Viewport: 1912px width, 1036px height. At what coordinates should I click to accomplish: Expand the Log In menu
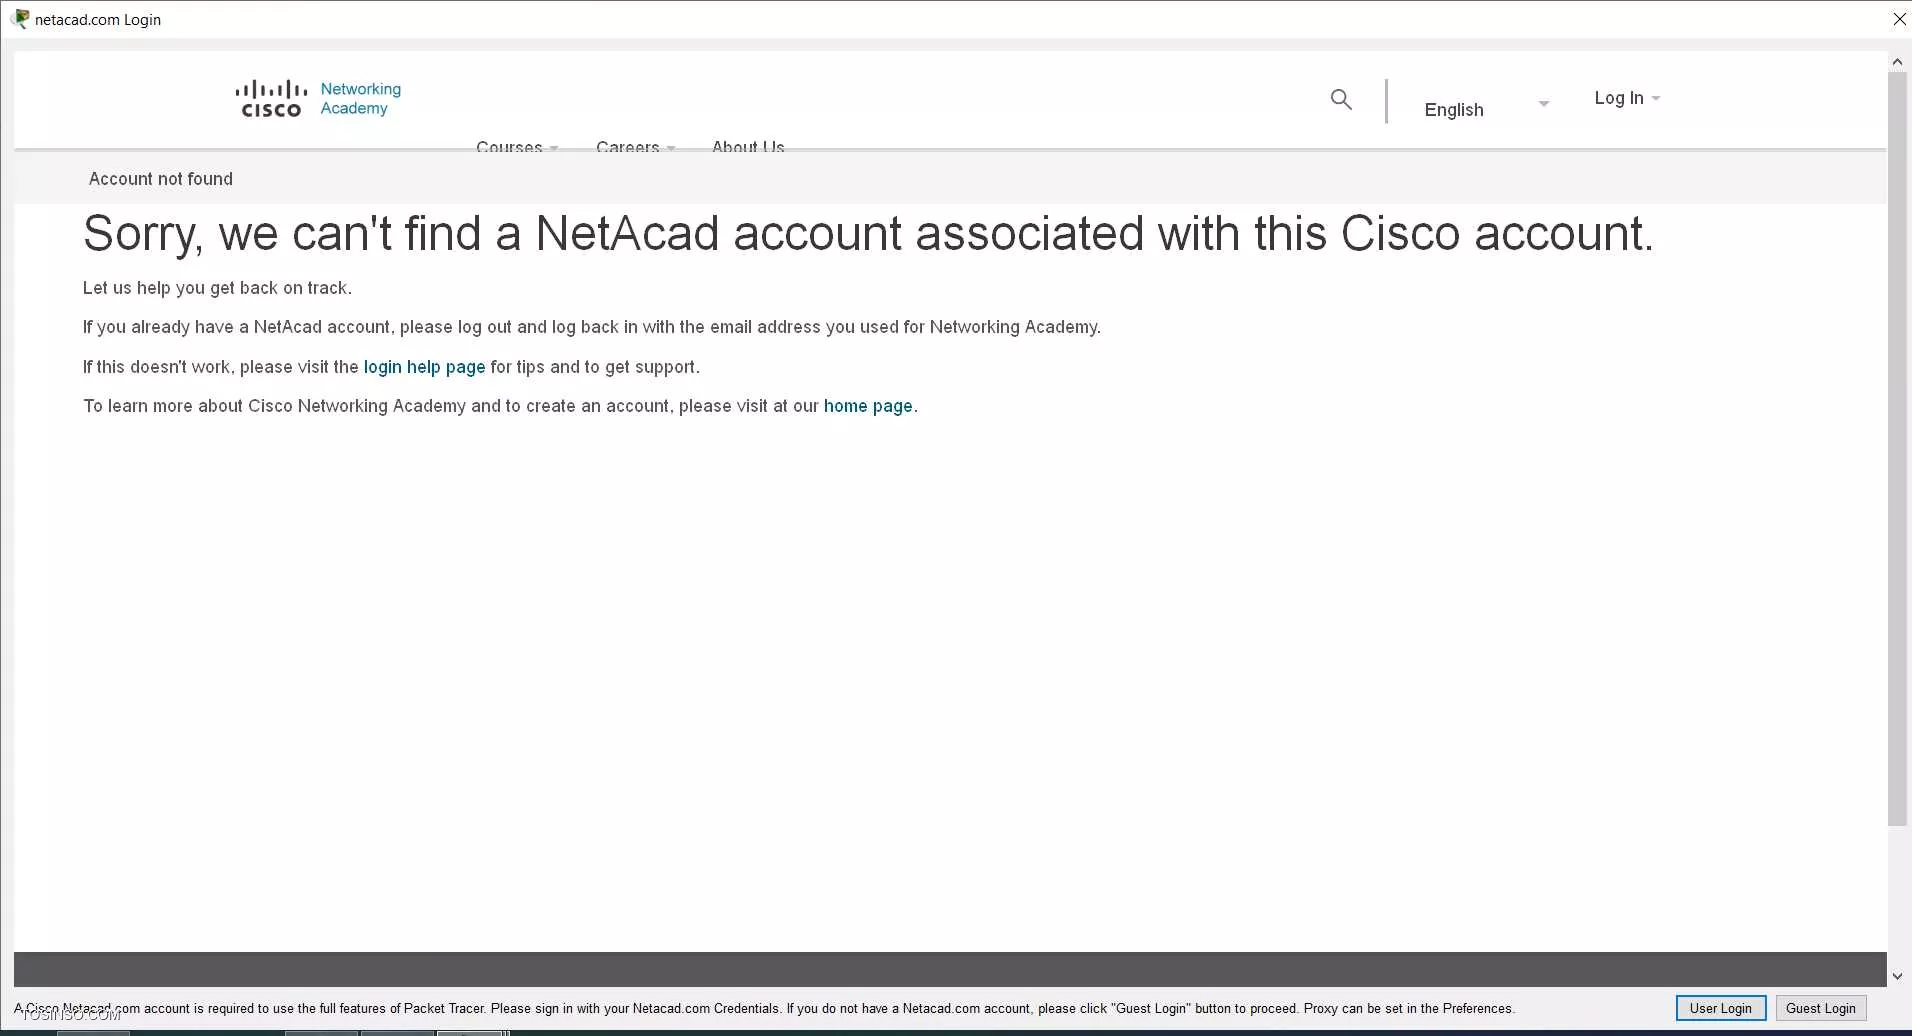click(x=1627, y=98)
